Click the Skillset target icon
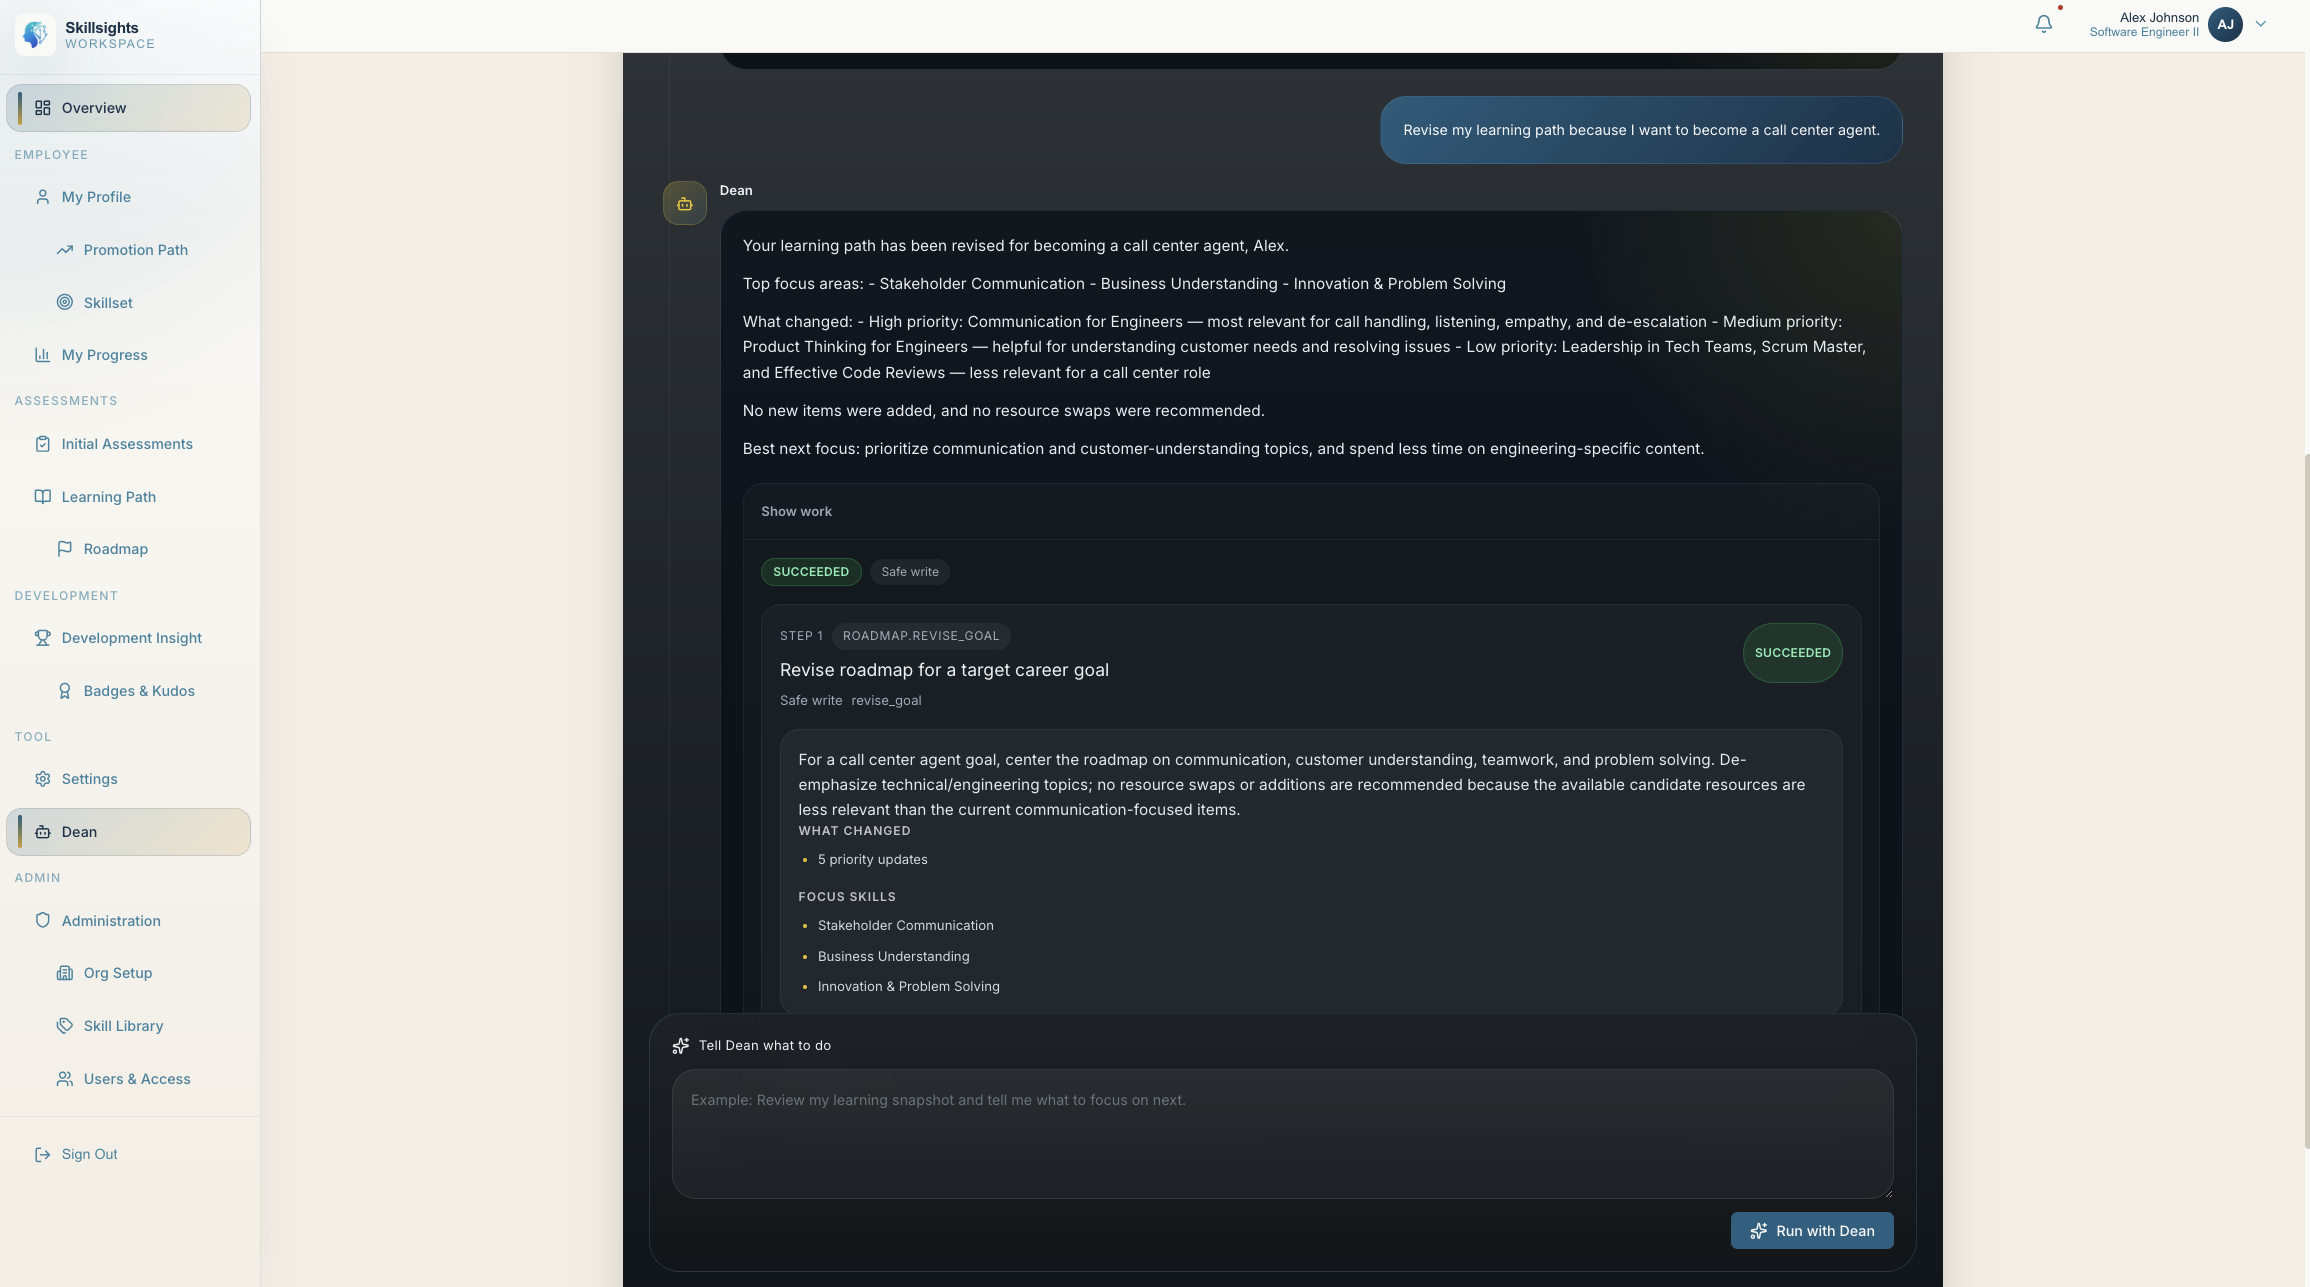Screen dimensions: 2310x1287 coord(65,302)
